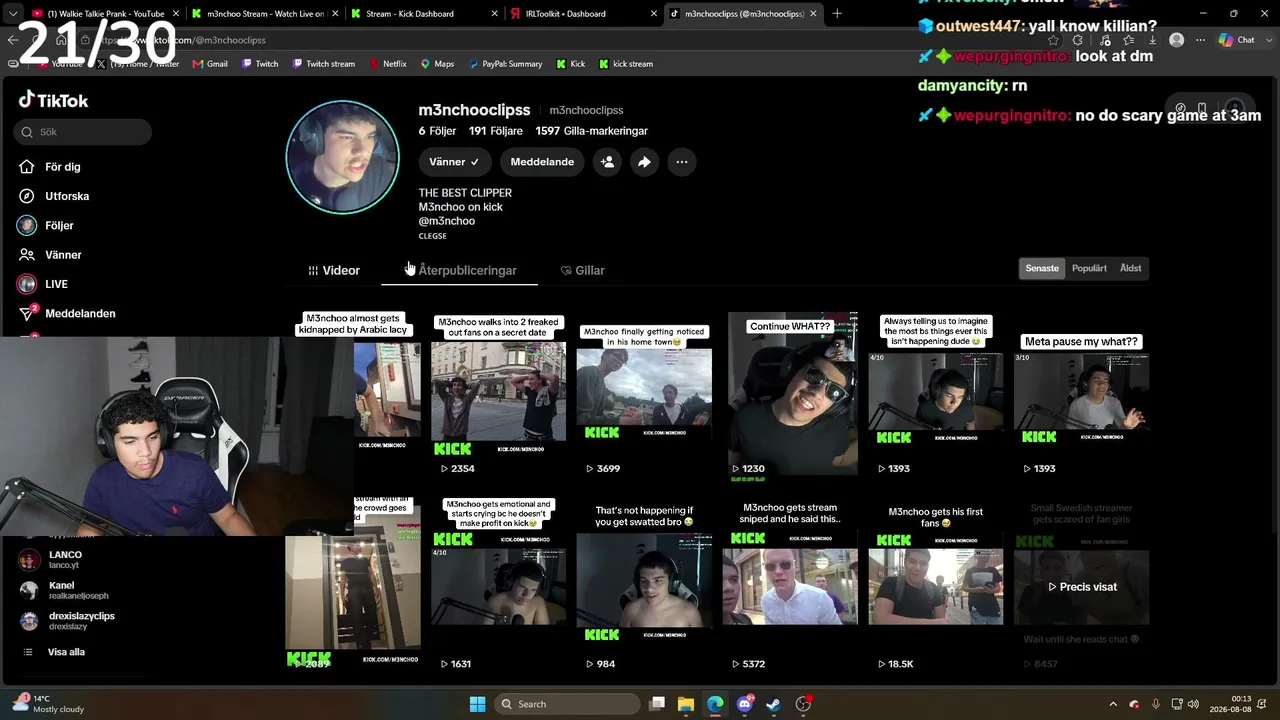Open the weather widget showing 14°C

click(x=48, y=704)
